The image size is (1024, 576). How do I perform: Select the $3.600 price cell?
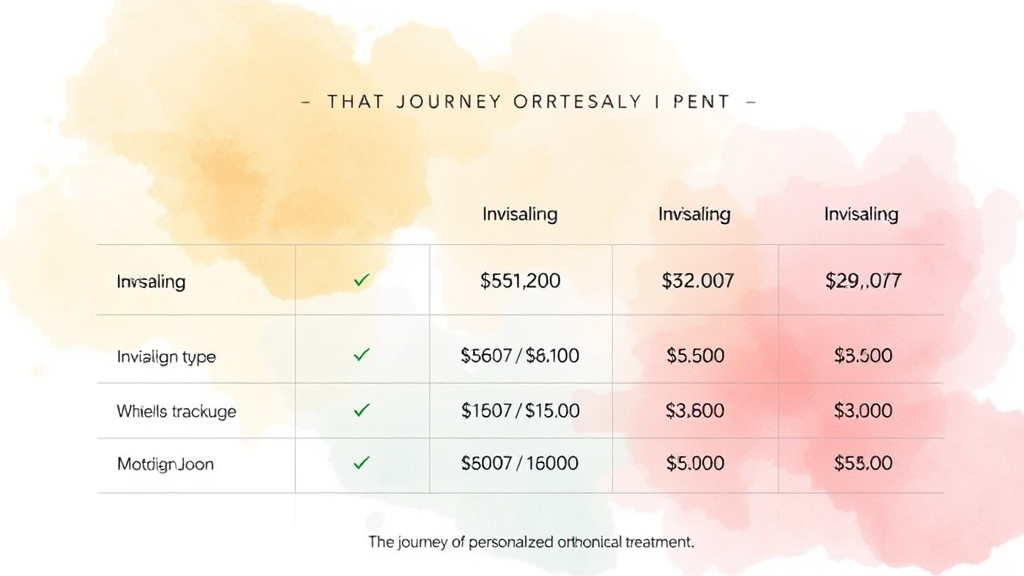tap(695, 410)
